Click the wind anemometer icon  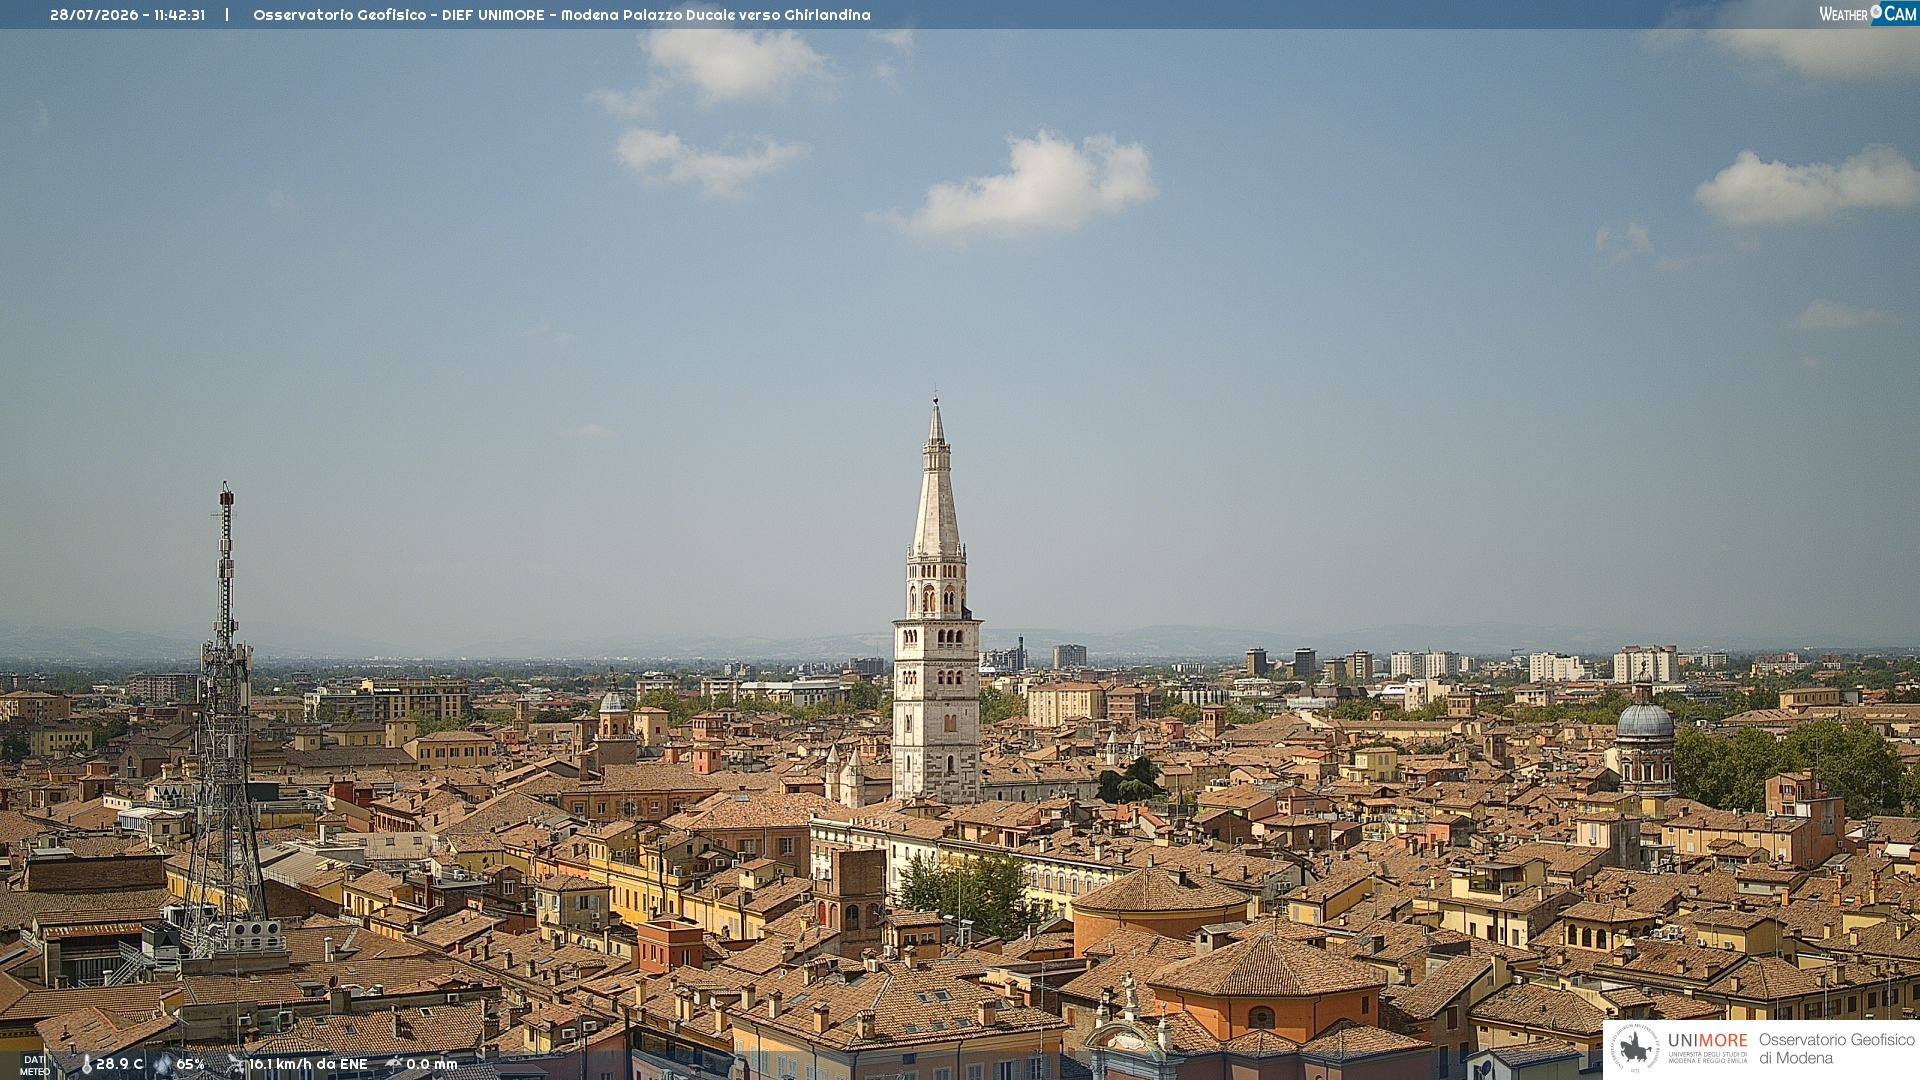pyautogui.click(x=236, y=1064)
